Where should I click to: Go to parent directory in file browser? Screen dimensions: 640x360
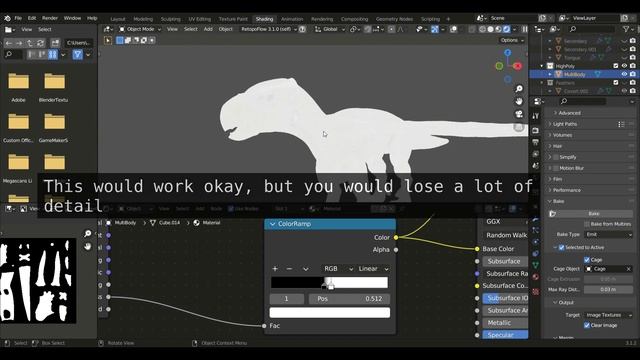[x=30, y=43]
